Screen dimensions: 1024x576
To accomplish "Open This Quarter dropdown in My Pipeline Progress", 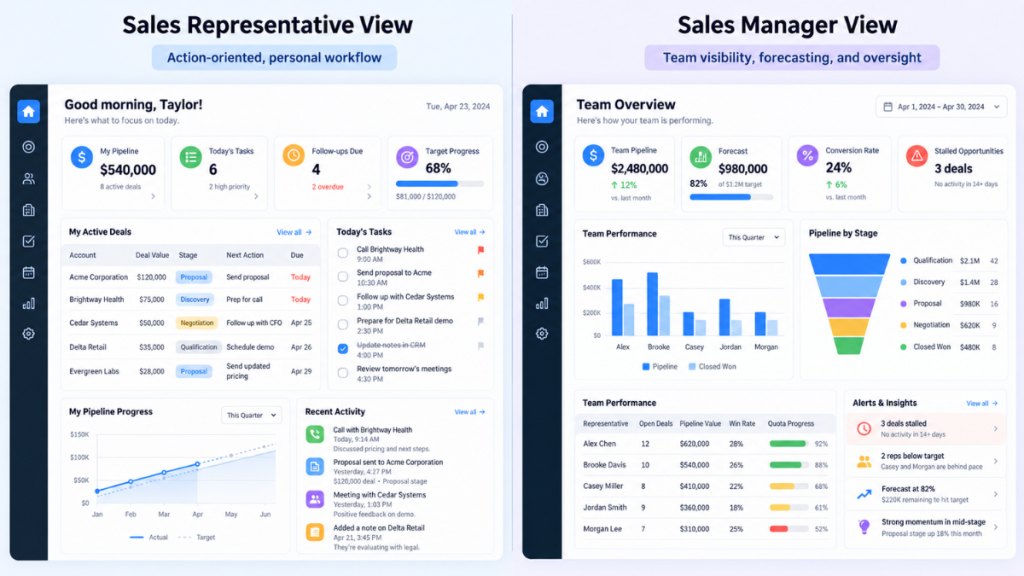I will 251,415.
